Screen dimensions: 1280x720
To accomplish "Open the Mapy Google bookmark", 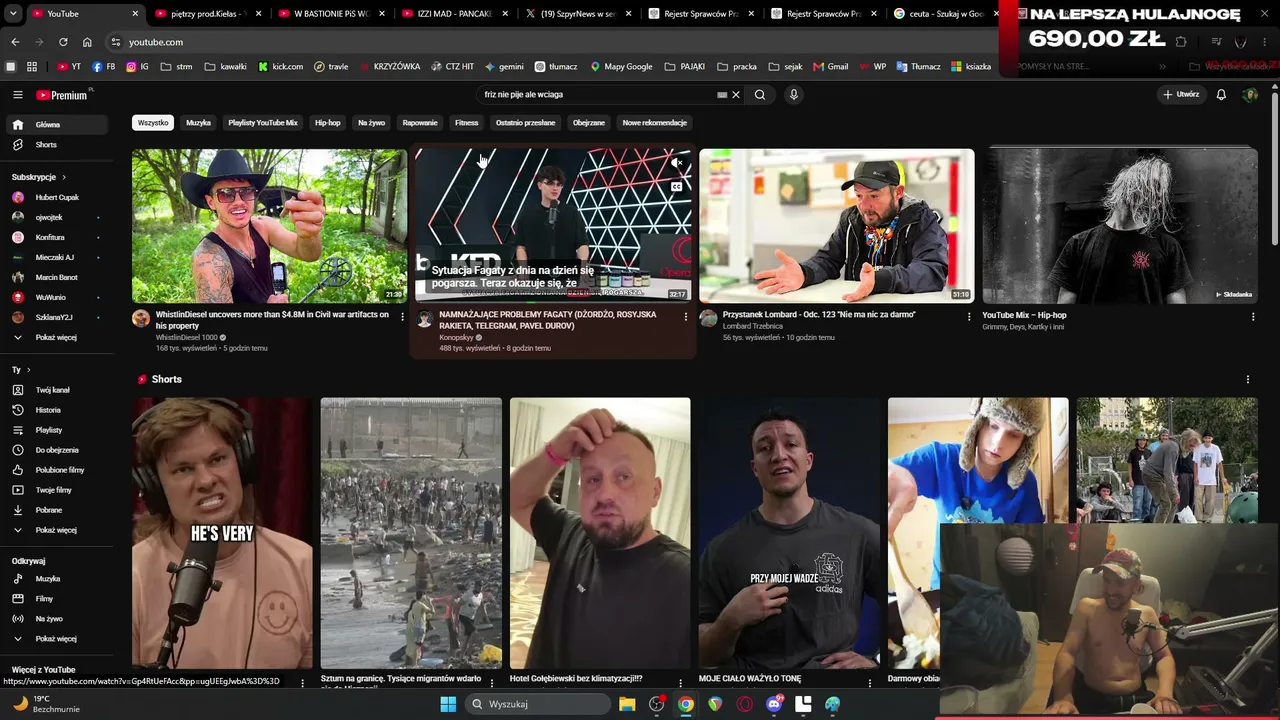I will [x=621, y=67].
